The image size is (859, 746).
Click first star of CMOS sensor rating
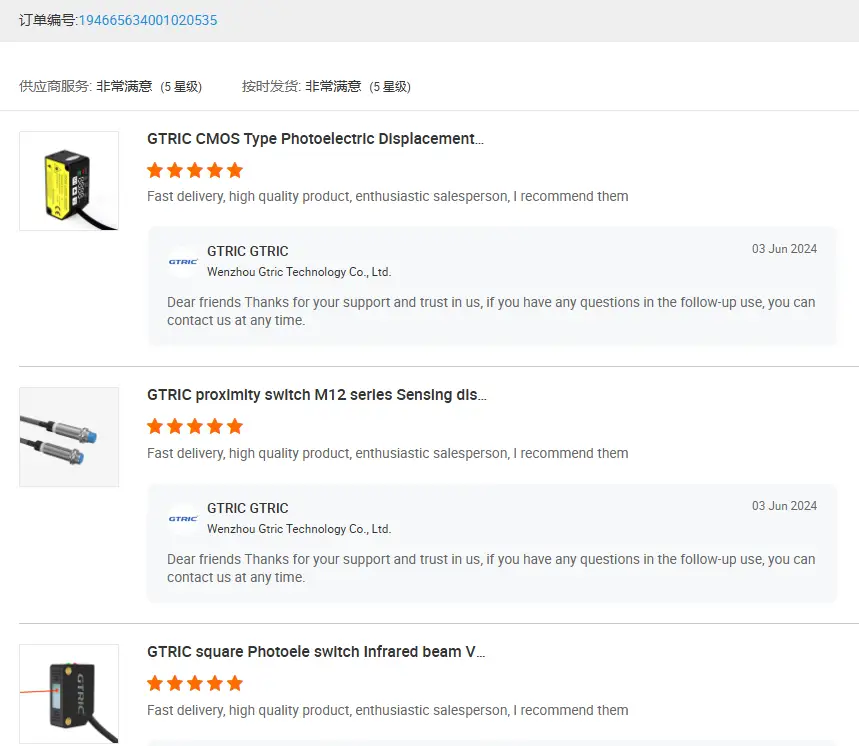[x=155, y=170]
